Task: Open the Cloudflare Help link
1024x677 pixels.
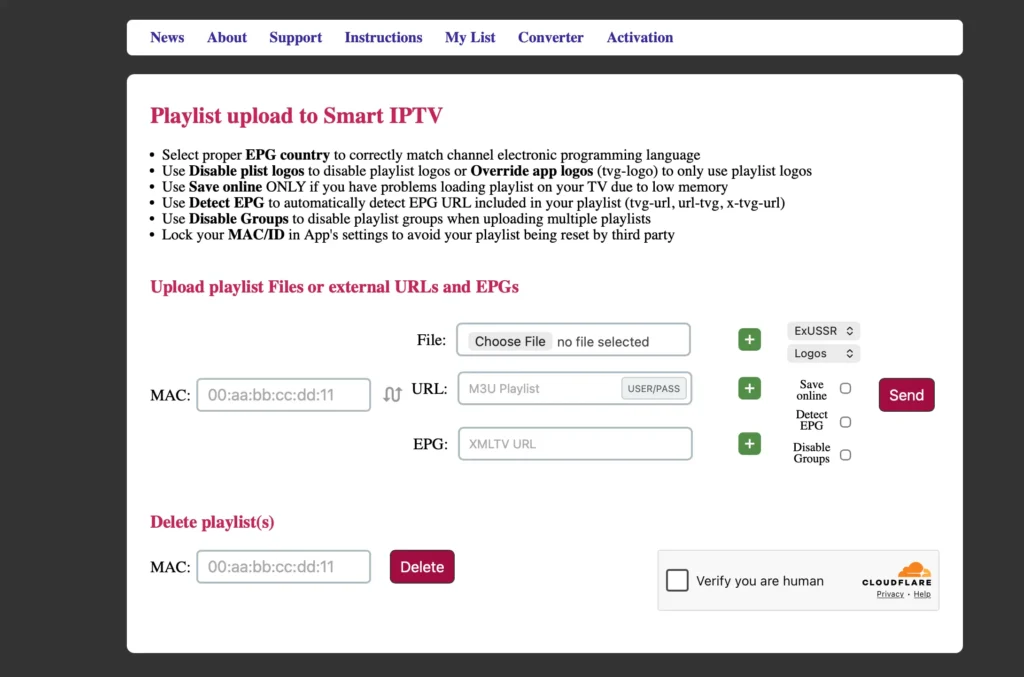Action: pyautogui.click(x=922, y=594)
